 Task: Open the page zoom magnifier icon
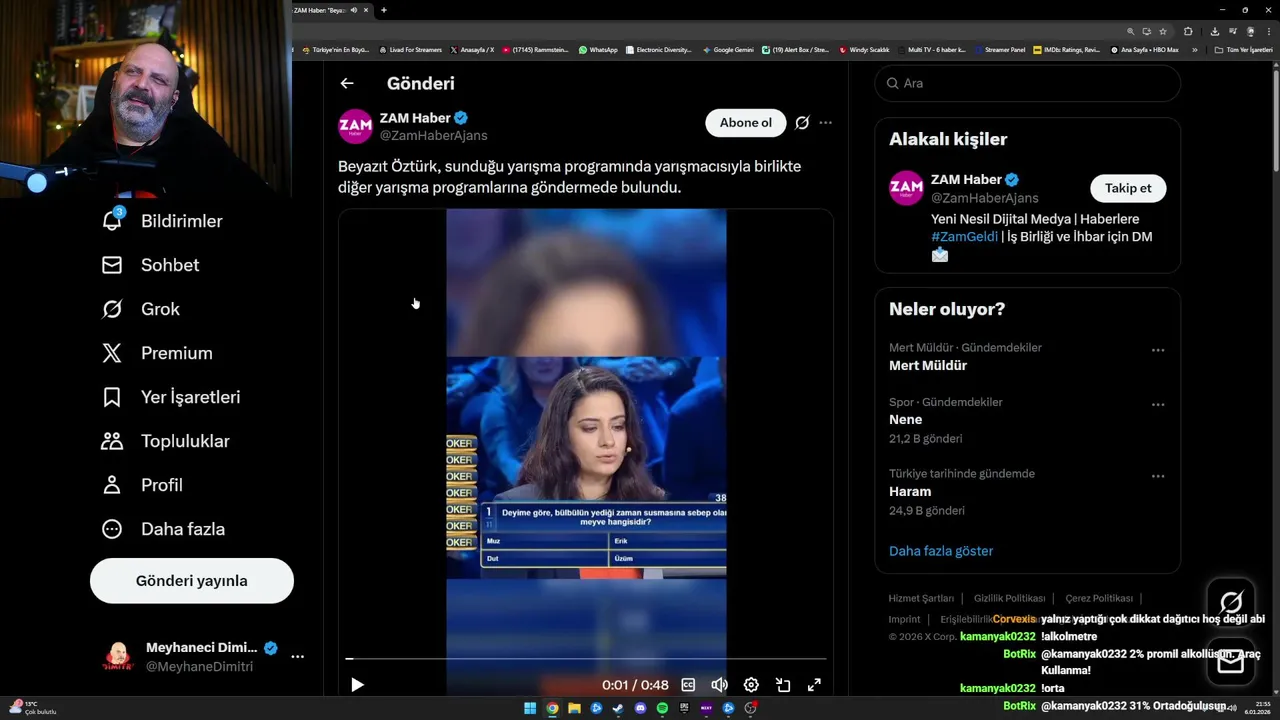(1131, 31)
